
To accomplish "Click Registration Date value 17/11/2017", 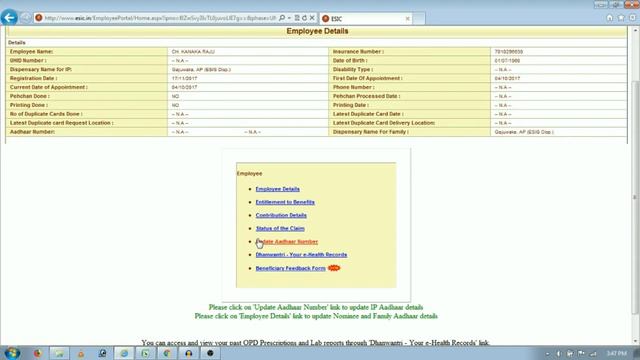I will pyautogui.click(x=184, y=78).
